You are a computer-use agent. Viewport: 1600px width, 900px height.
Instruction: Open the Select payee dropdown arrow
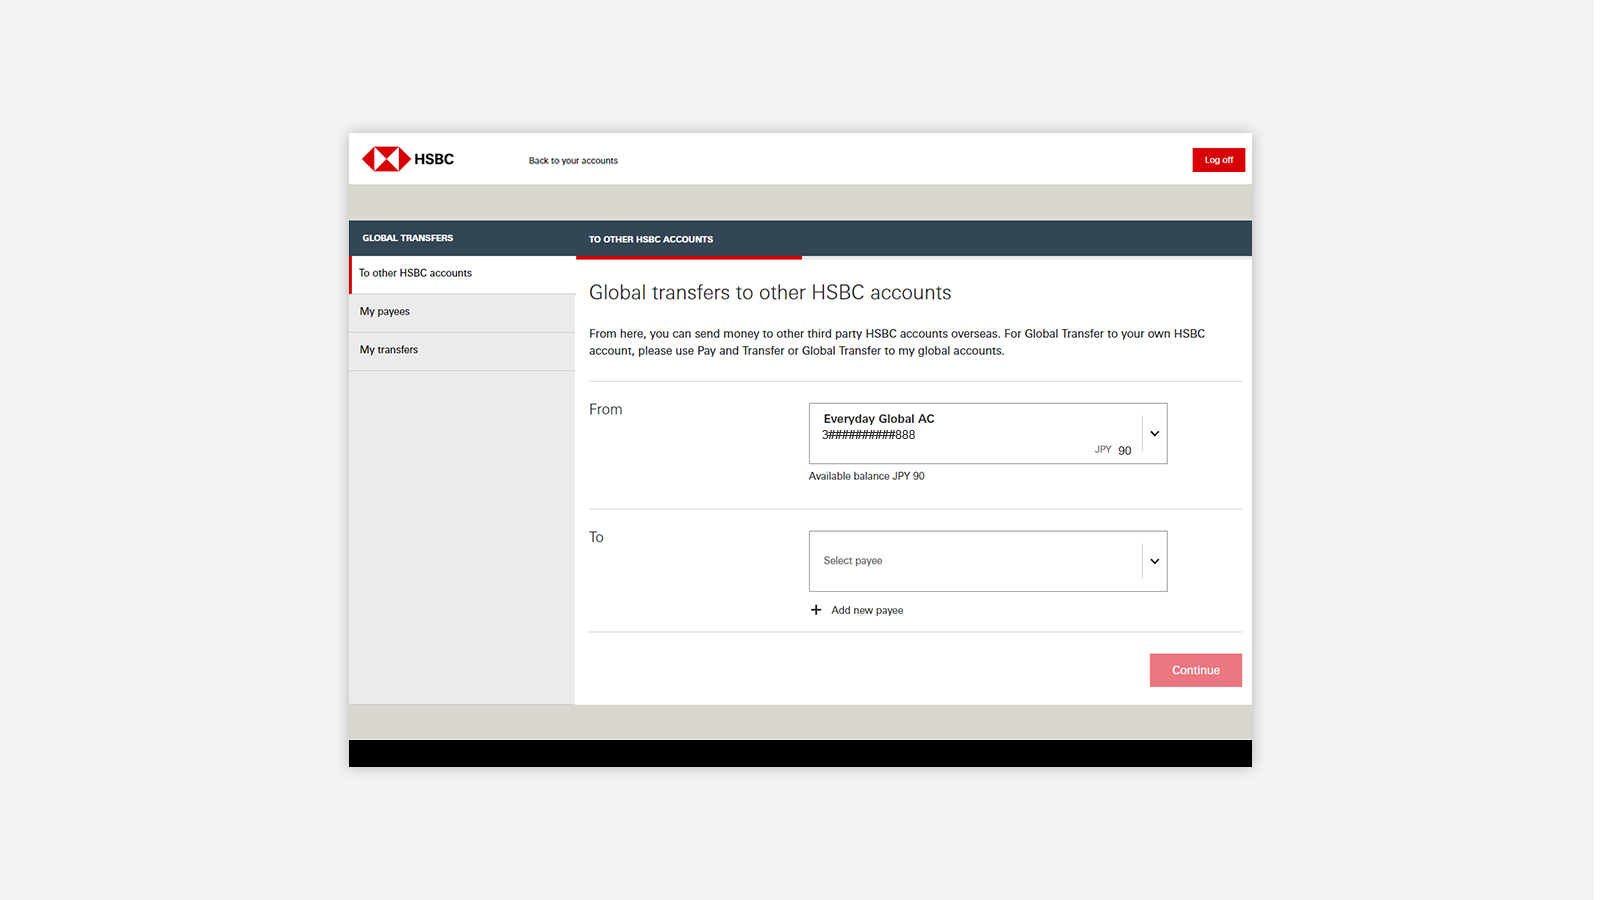point(1155,561)
